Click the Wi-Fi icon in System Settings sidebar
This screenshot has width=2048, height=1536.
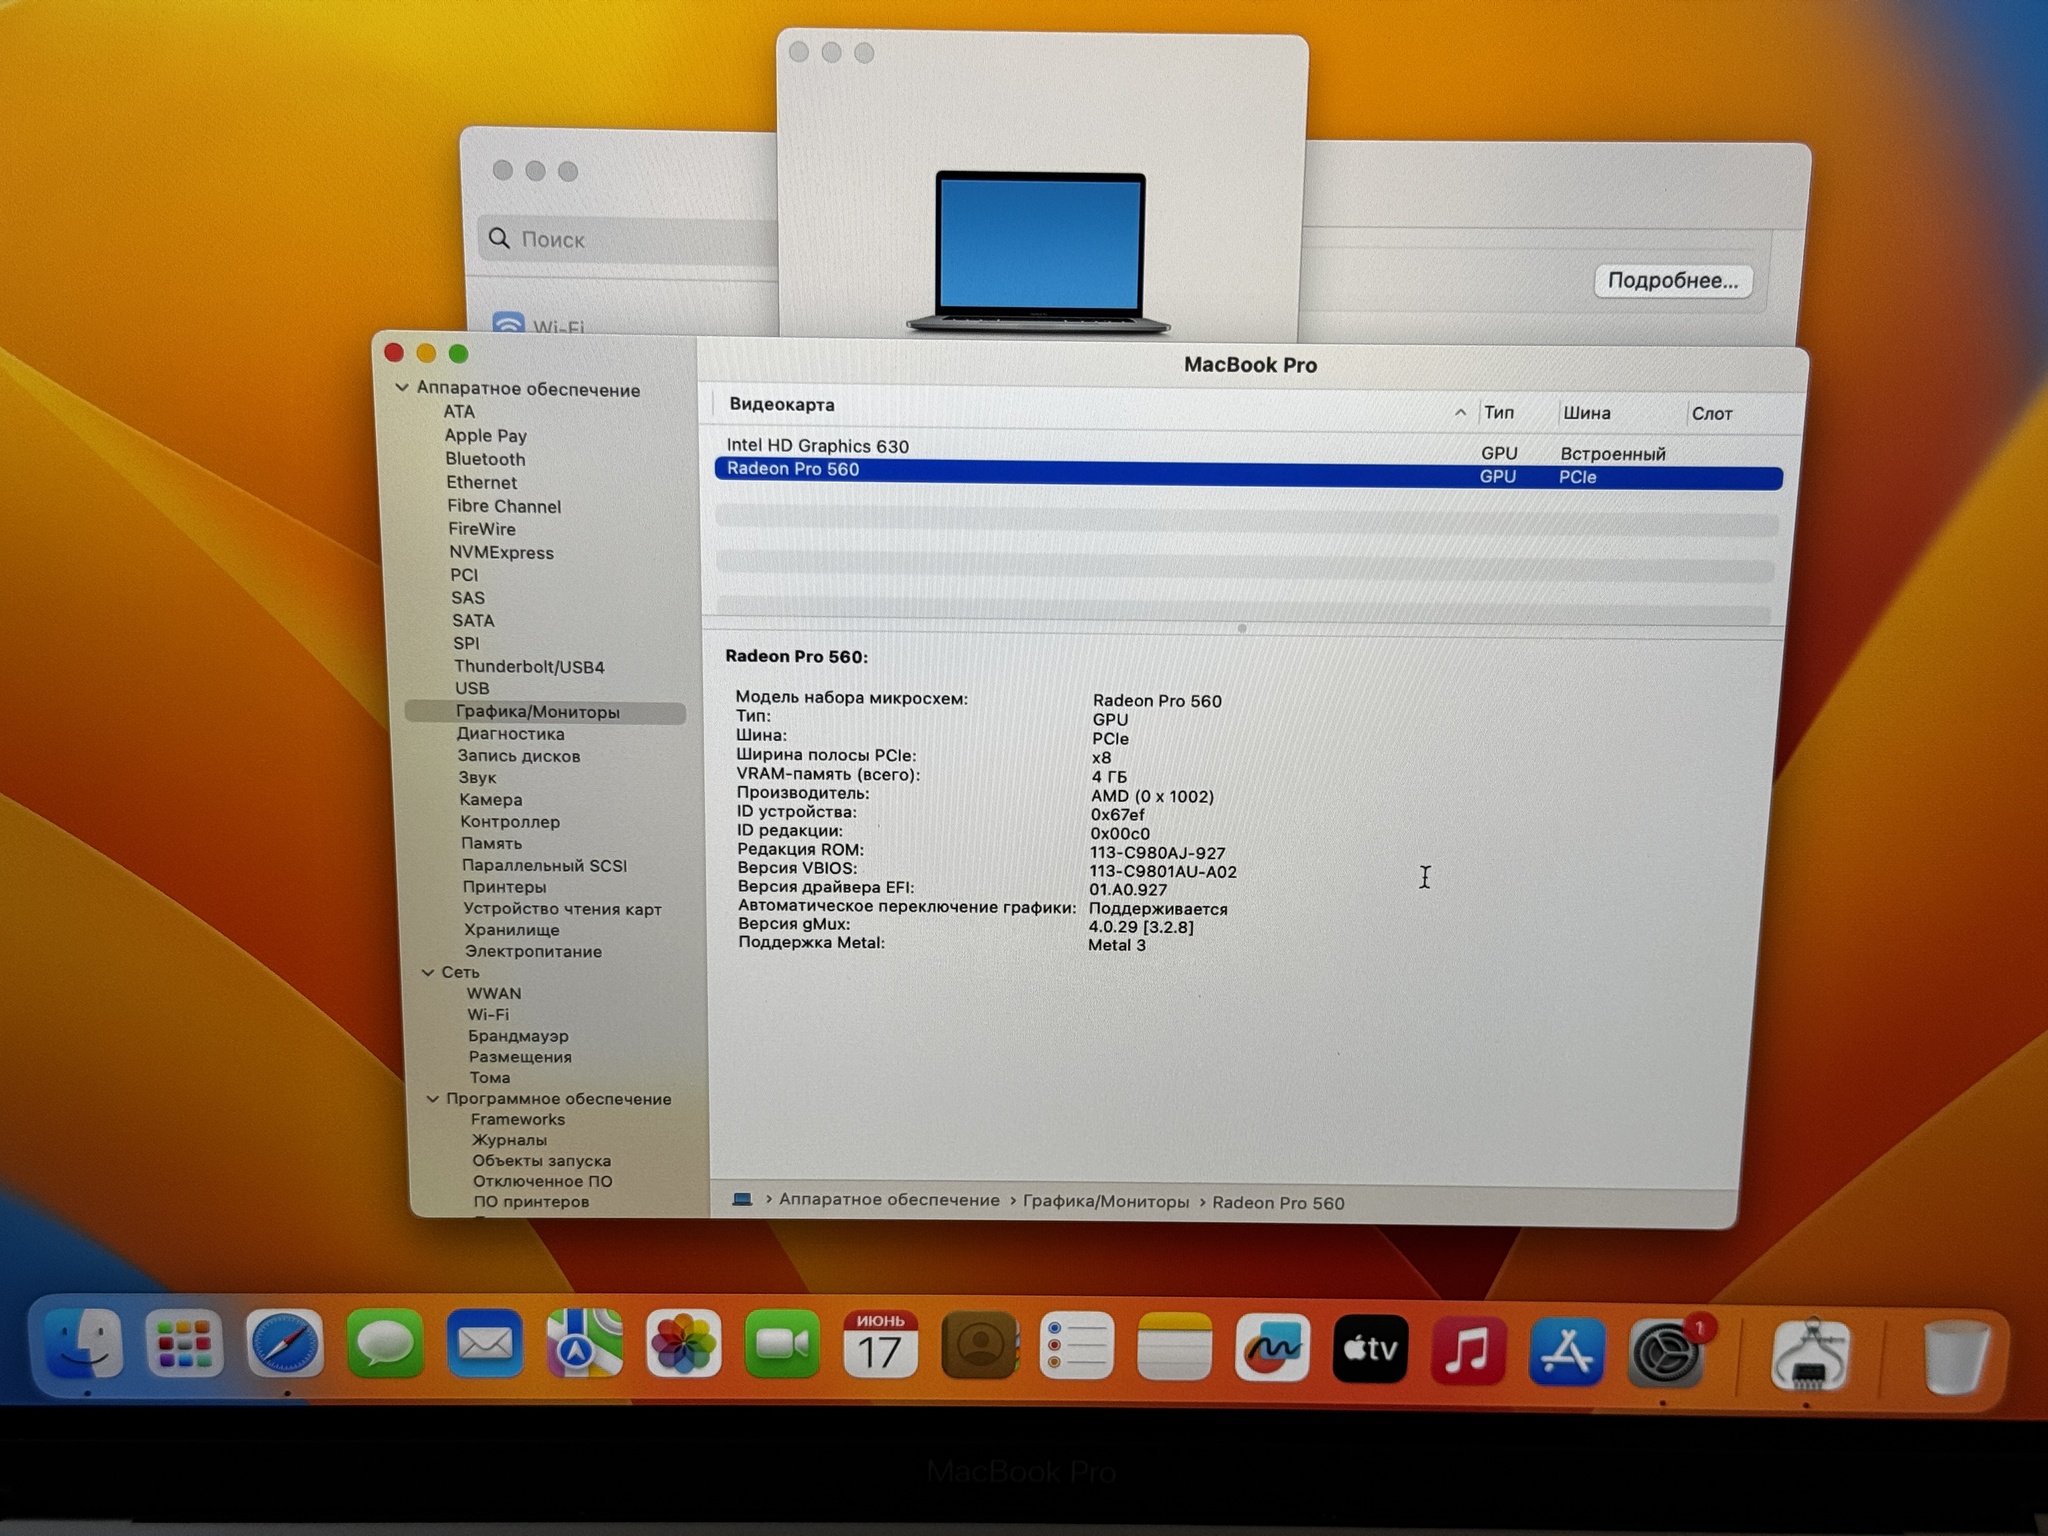pyautogui.click(x=508, y=323)
